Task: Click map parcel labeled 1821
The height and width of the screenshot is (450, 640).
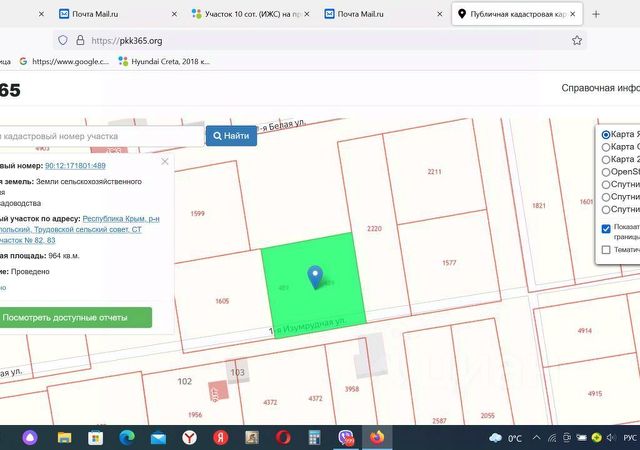Action: click(x=539, y=205)
